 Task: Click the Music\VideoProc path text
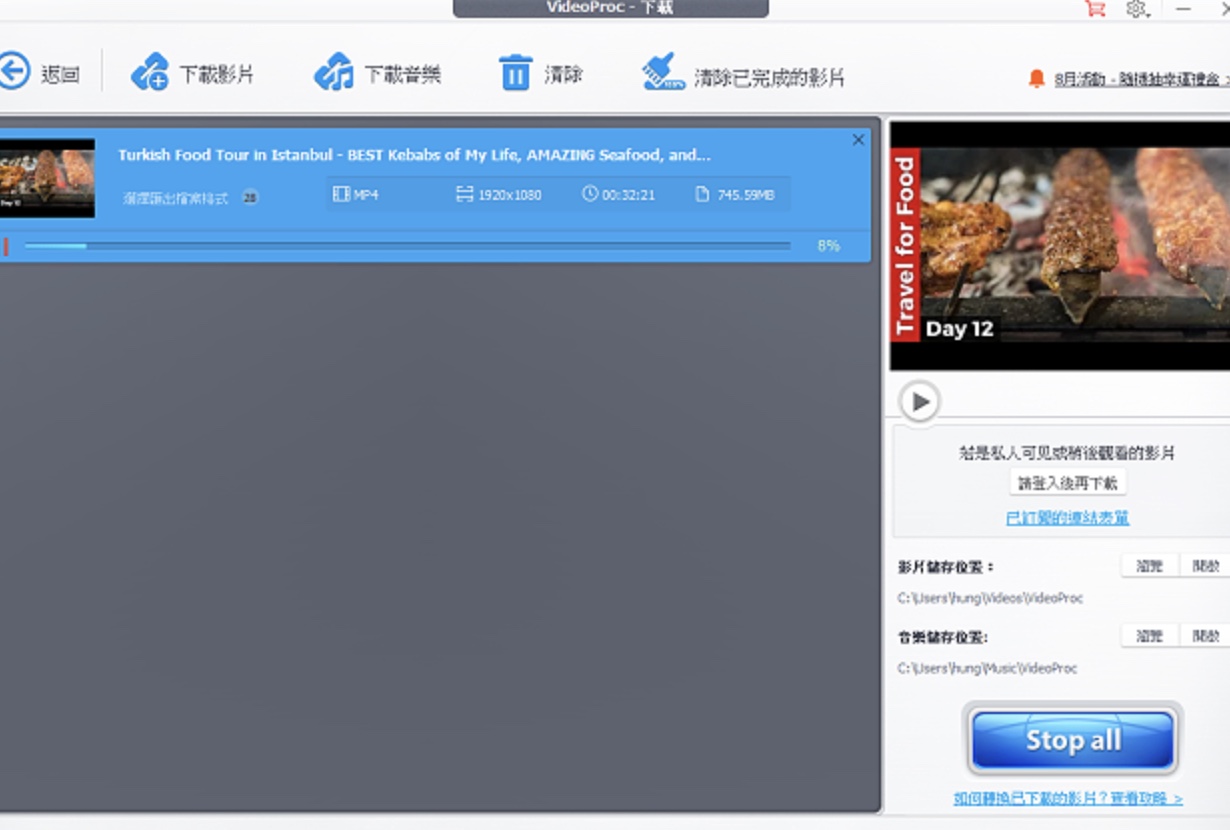pos(987,668)
